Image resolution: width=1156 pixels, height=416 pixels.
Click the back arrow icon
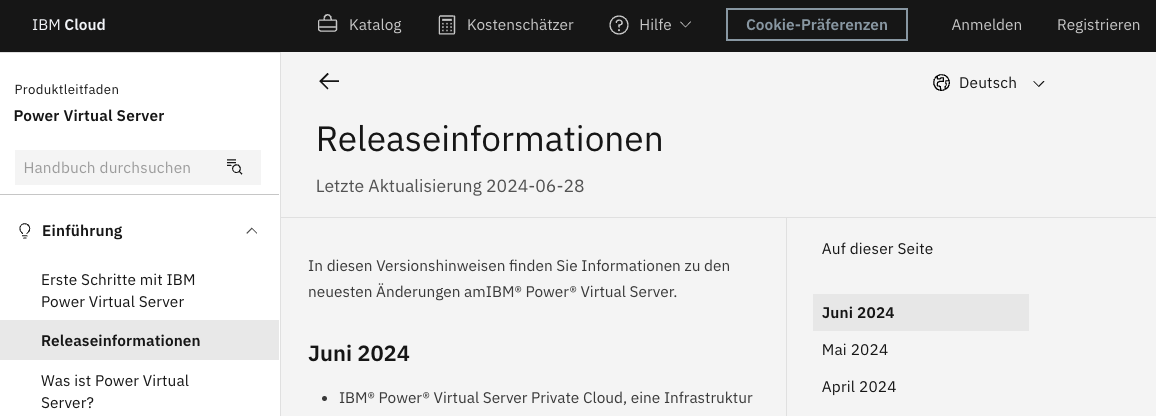[329, 81]
